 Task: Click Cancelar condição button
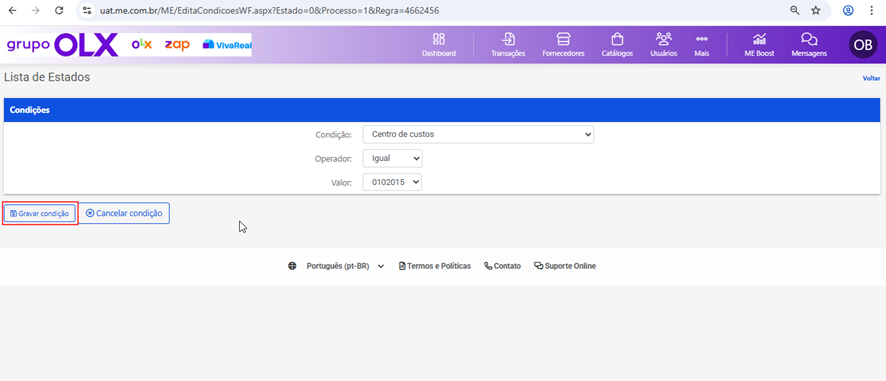(124, 213)
